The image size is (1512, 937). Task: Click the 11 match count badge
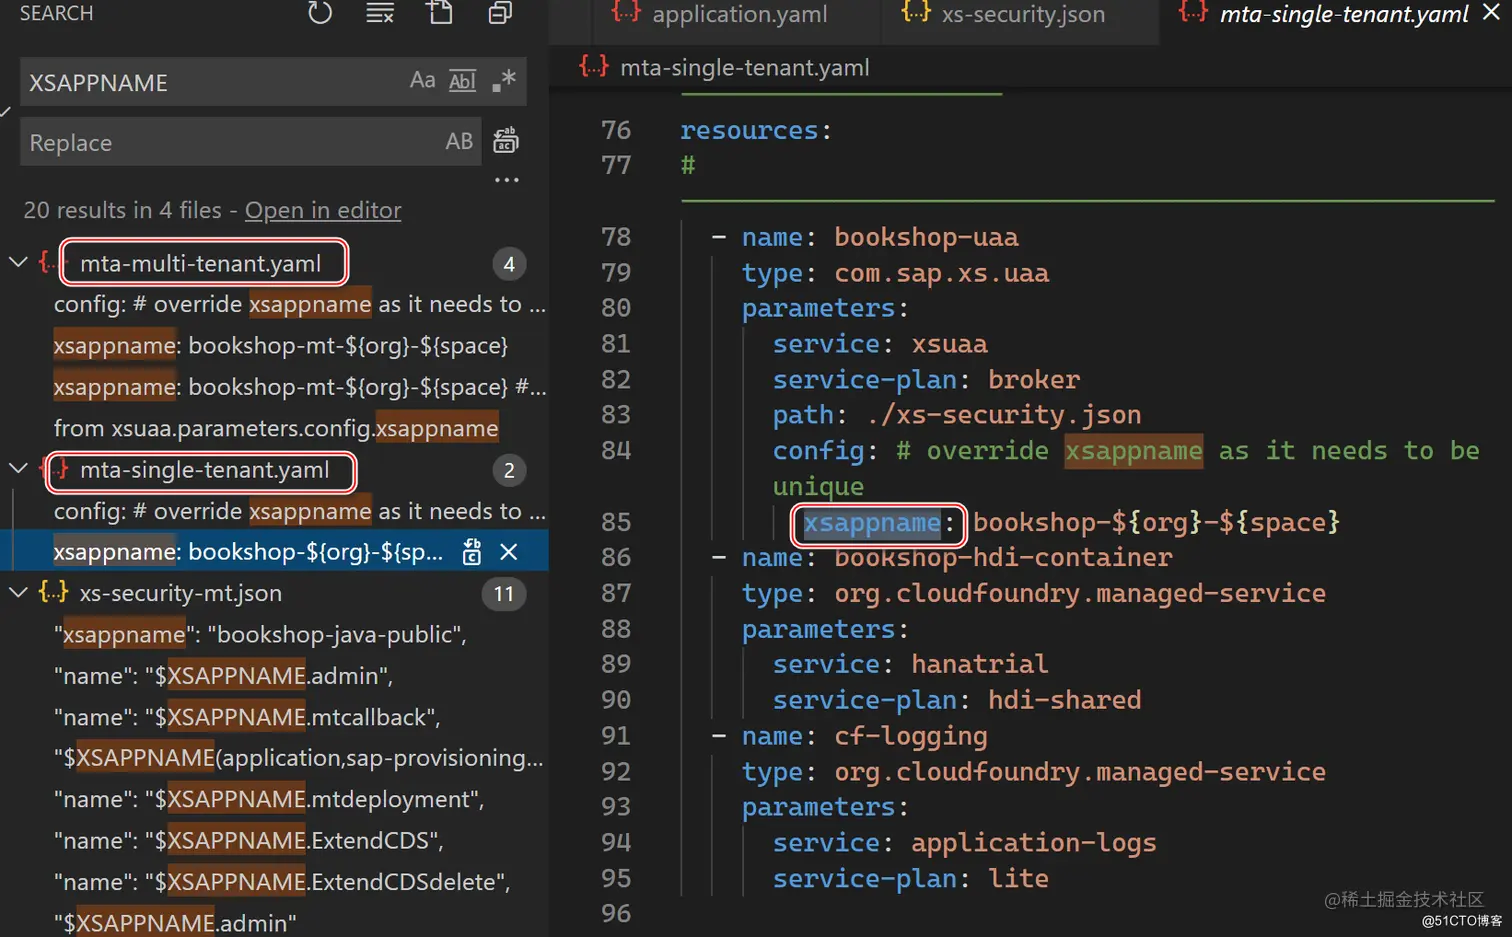504,594
